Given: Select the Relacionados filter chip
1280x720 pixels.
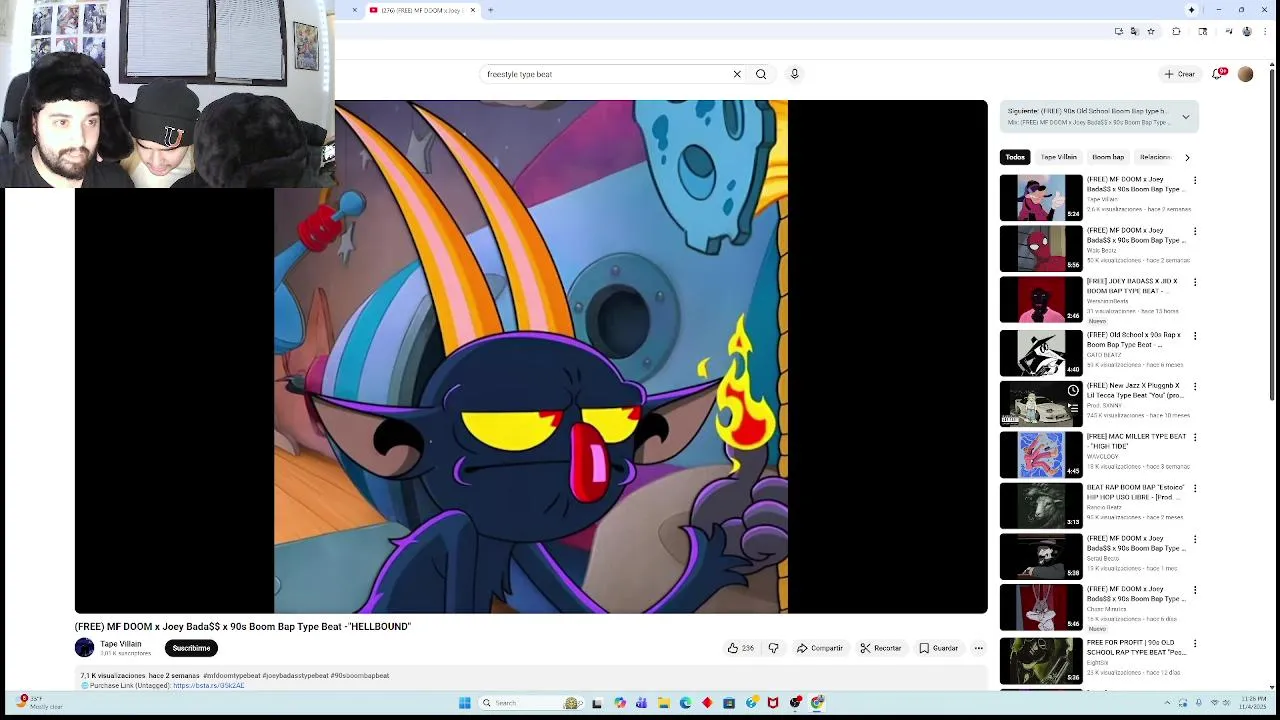Looking at the screenshot, I should [x=1155, y=157].
